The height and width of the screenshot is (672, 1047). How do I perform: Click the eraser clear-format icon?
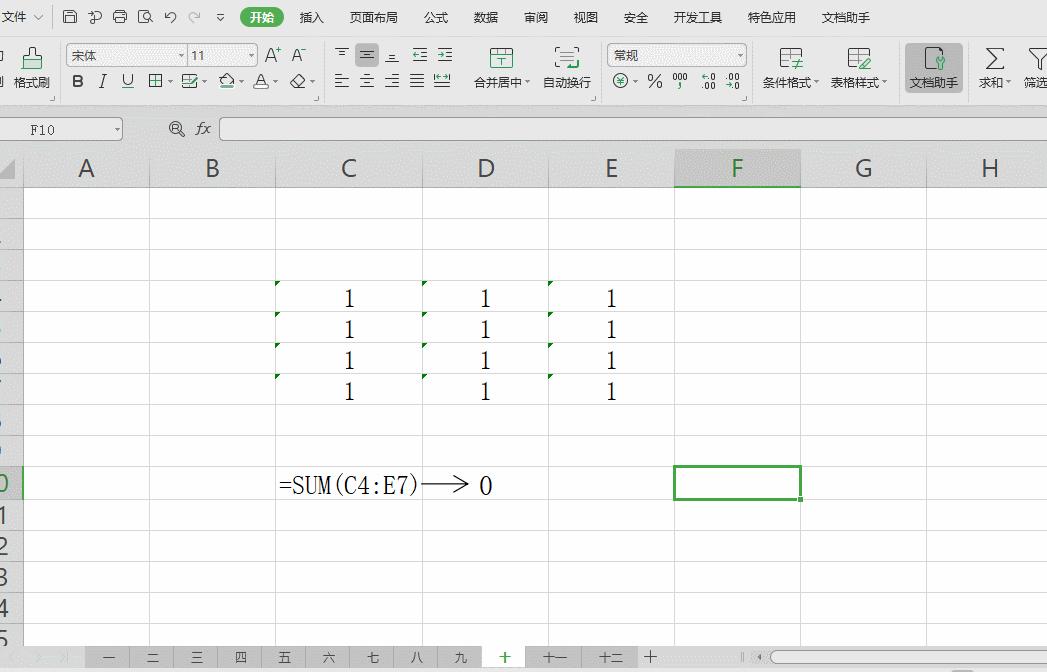298,81
